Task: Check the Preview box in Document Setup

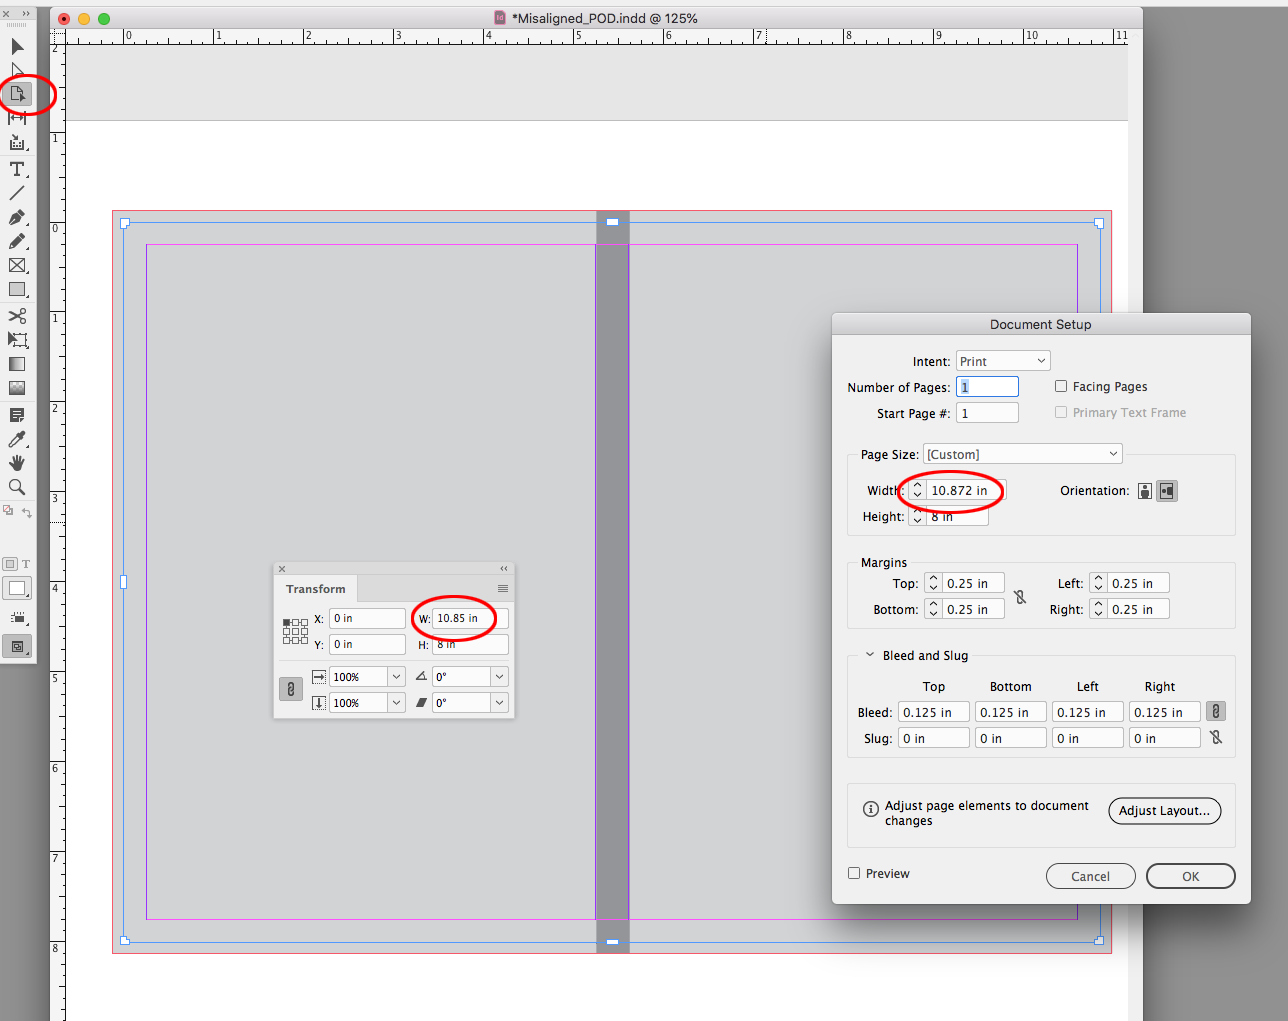Action: [853, 872]
